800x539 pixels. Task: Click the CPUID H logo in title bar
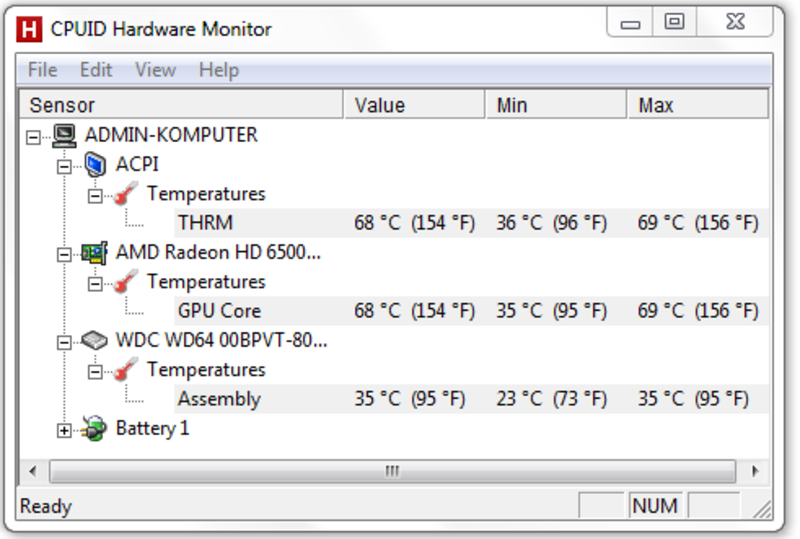coord(29,29)
